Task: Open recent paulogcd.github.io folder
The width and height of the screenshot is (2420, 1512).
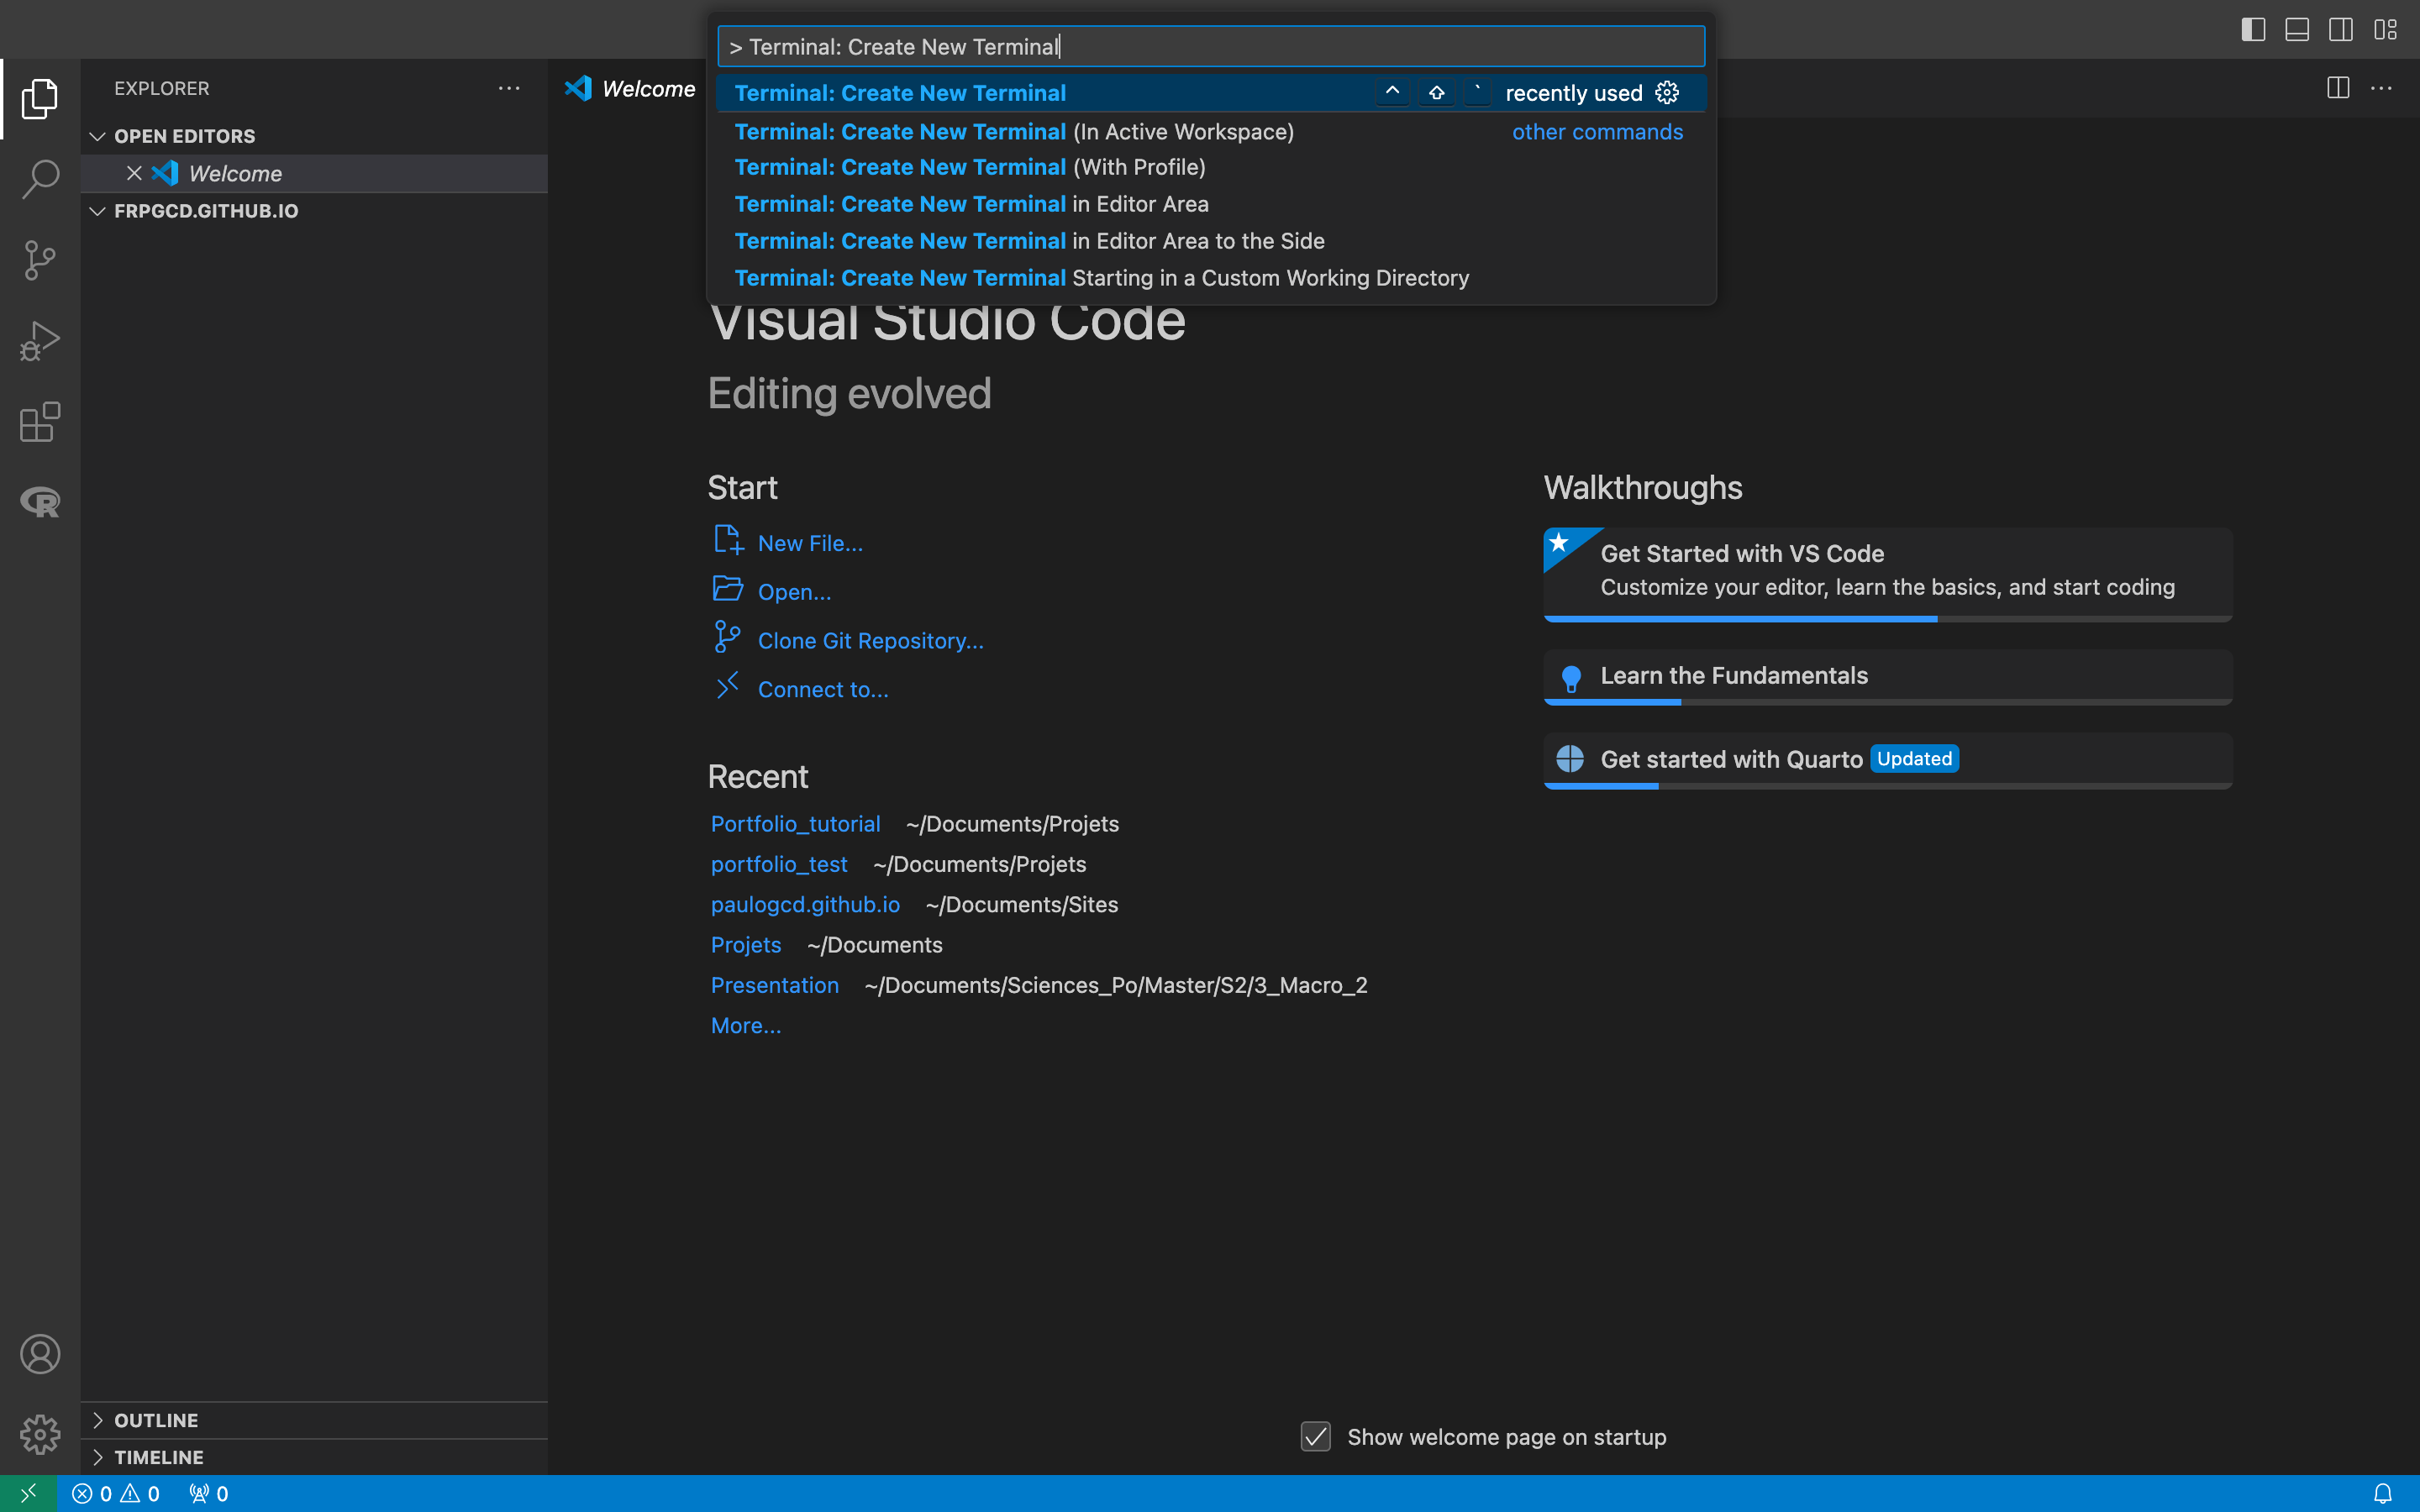Action: (805, 904)
